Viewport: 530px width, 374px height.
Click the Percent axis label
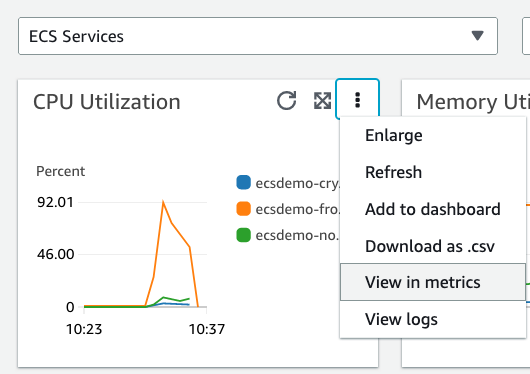(61, 171)
